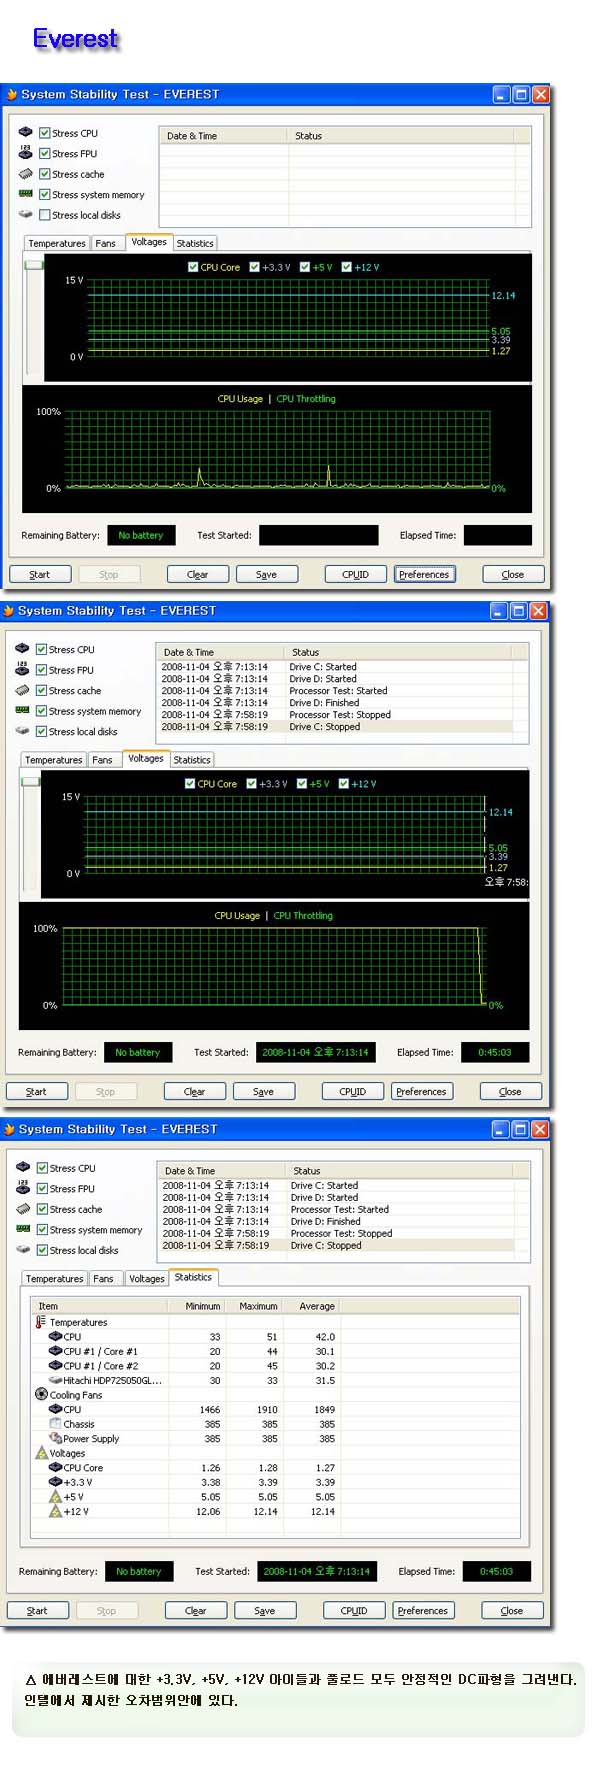The image size is (600, 1770).
Task: Click Date & Time column header in top window
Action: point(223,135)
